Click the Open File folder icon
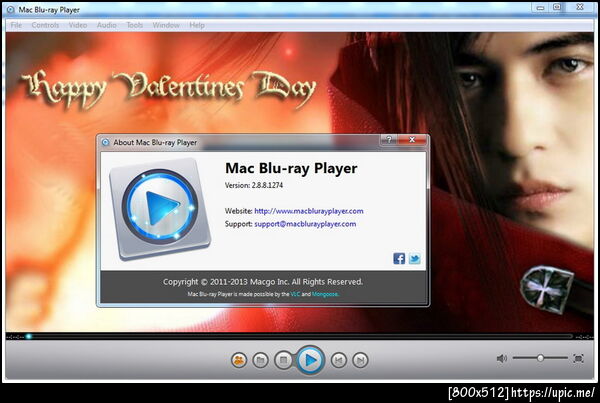 (261, 360)
